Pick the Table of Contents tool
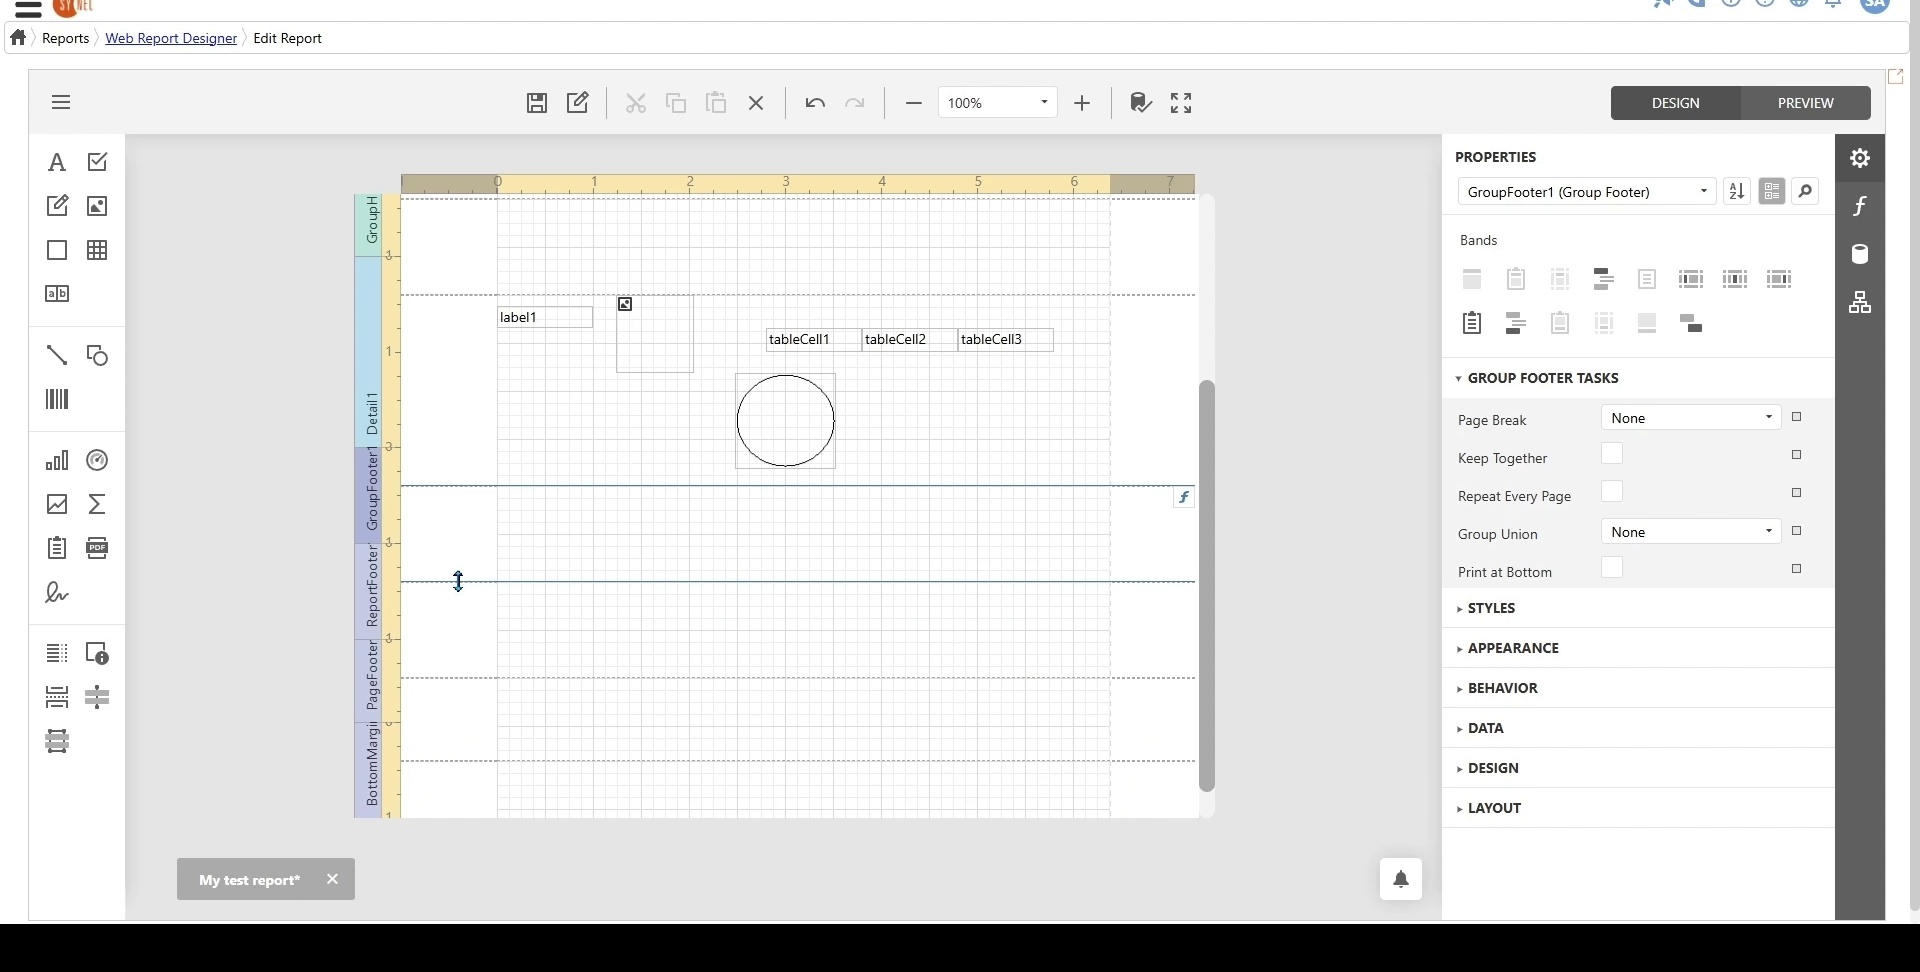 tap(57, 653)
